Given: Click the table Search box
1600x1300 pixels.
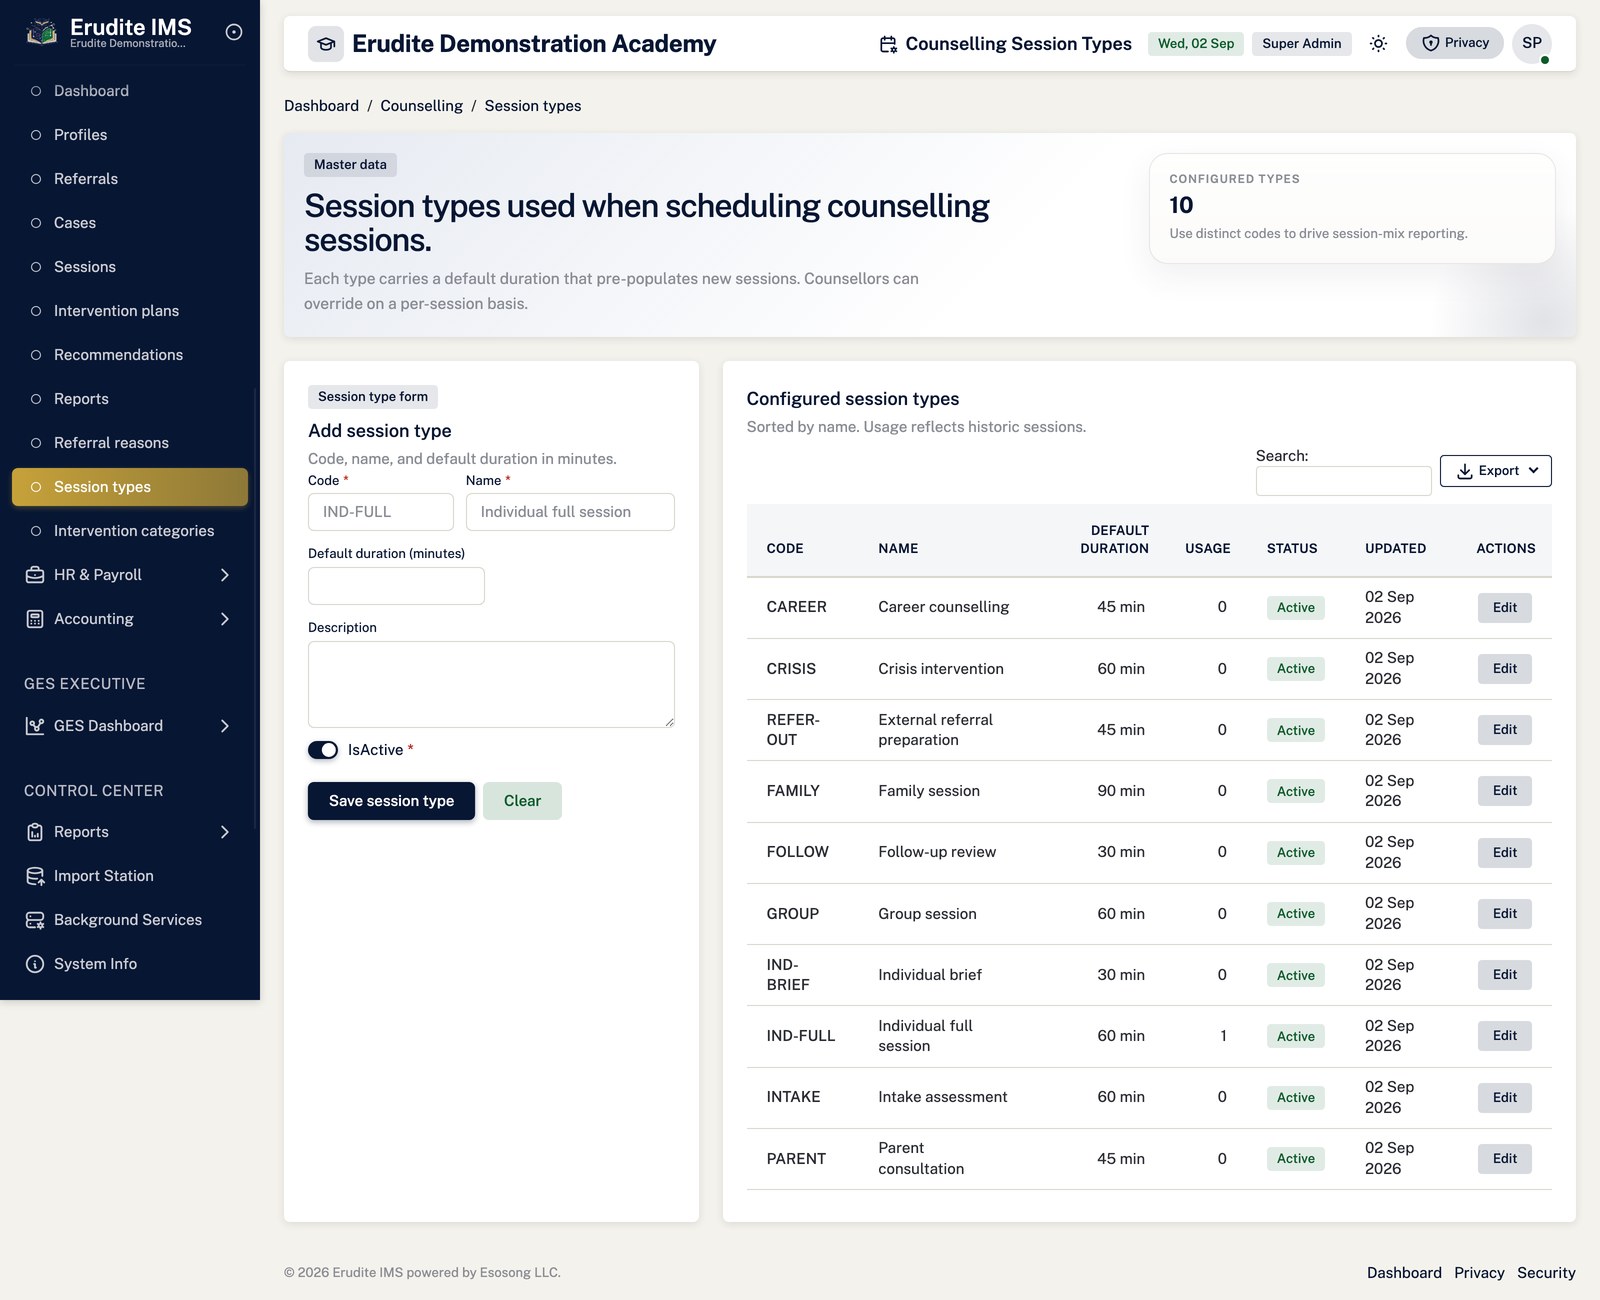Looking at the screenshot, I should click(x=1344, y=481).
